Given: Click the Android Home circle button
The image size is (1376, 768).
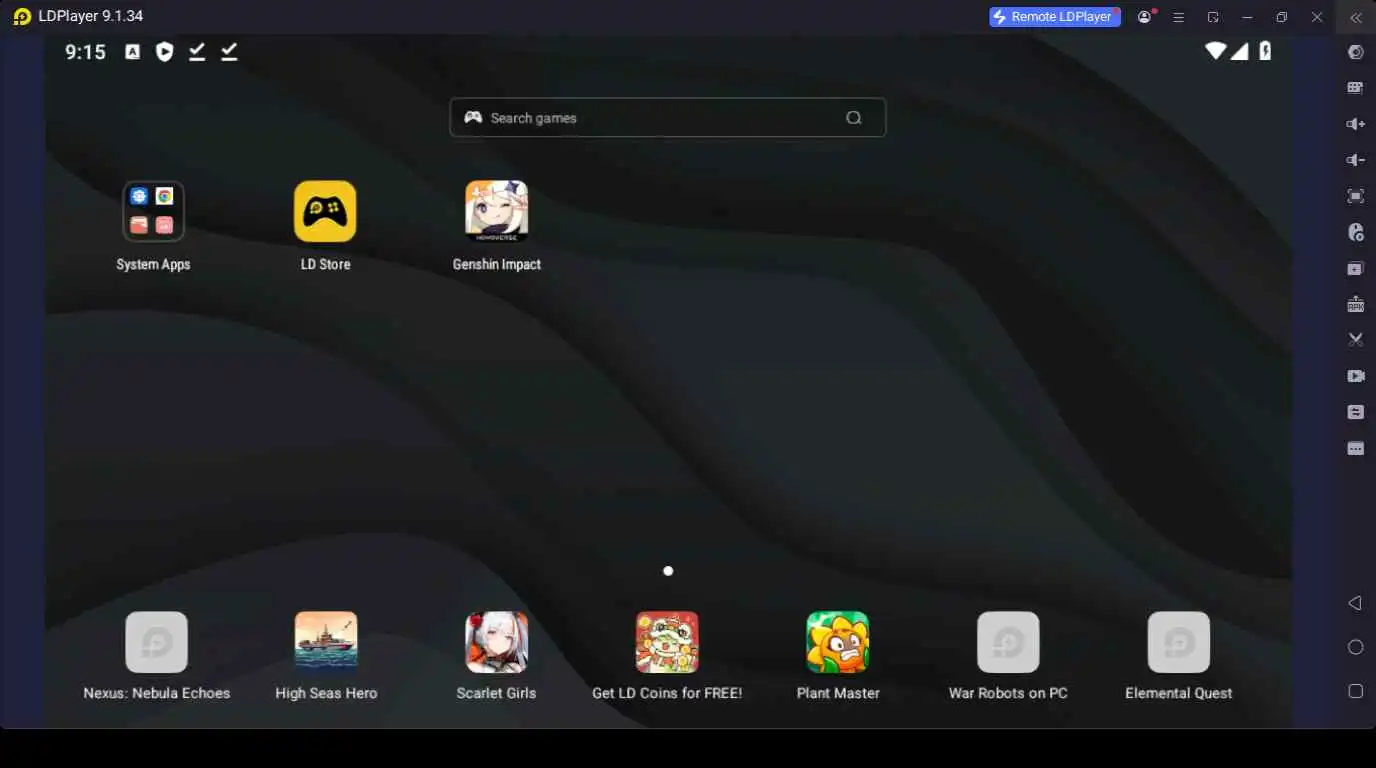Looking at the screenshot, I should click(1356, 647).
